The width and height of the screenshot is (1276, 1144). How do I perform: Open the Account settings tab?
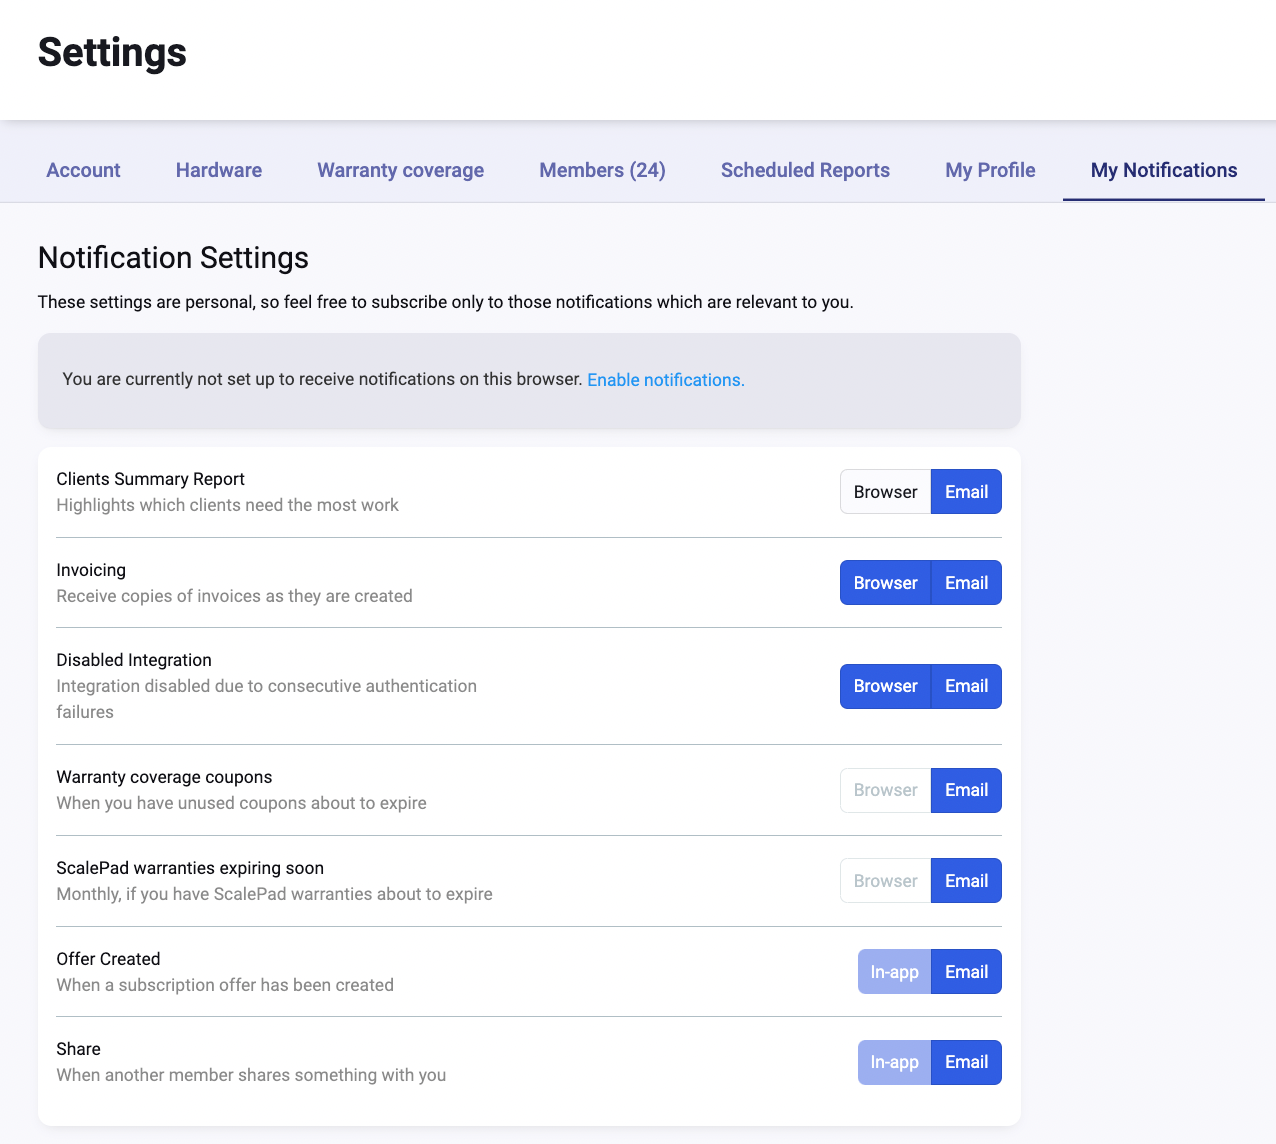point(83,170)
